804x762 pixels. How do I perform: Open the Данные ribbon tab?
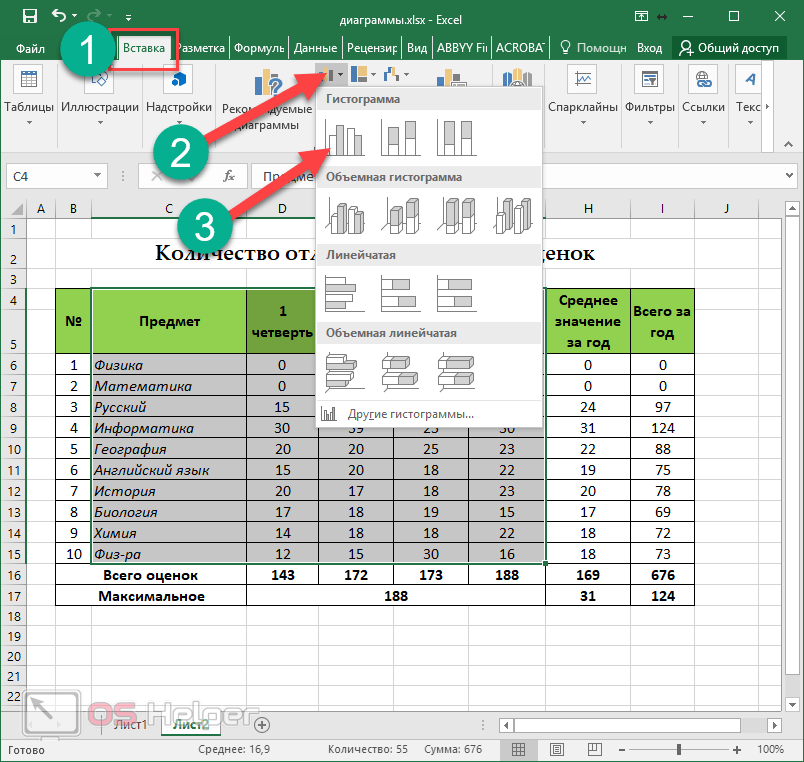click(314, 47)
